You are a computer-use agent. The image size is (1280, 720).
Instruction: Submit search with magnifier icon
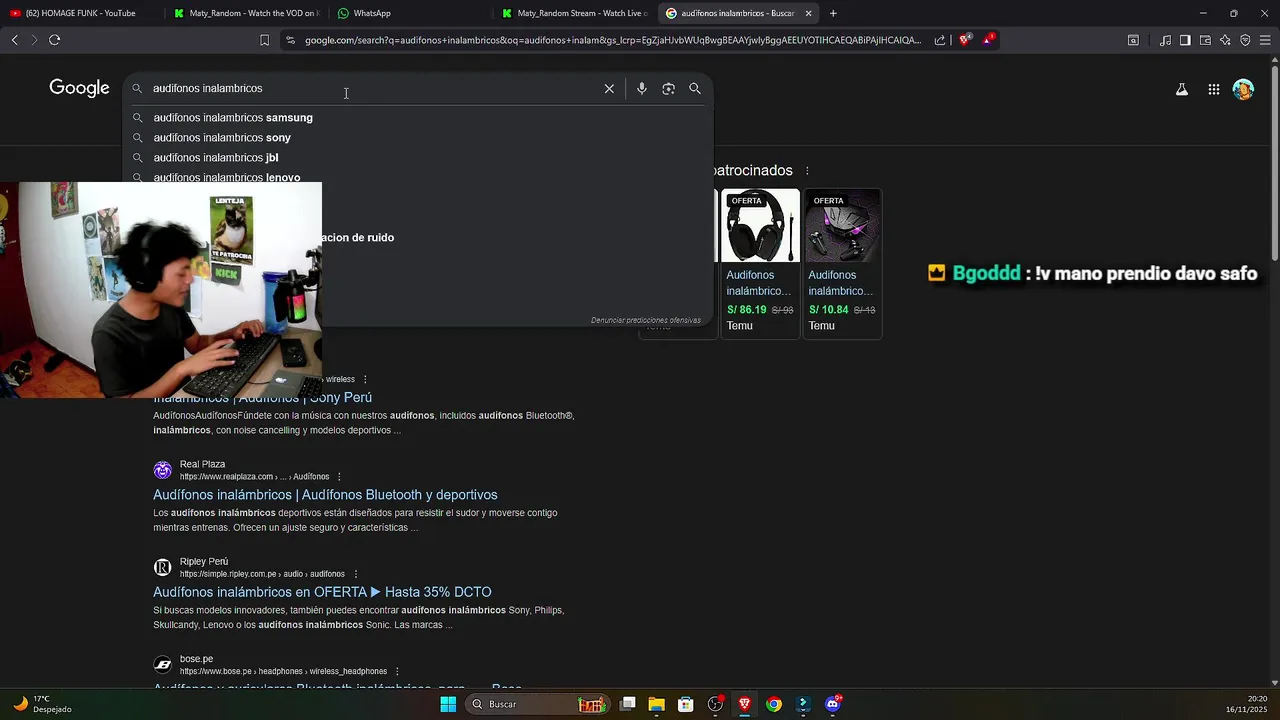[x=695, y=89]
